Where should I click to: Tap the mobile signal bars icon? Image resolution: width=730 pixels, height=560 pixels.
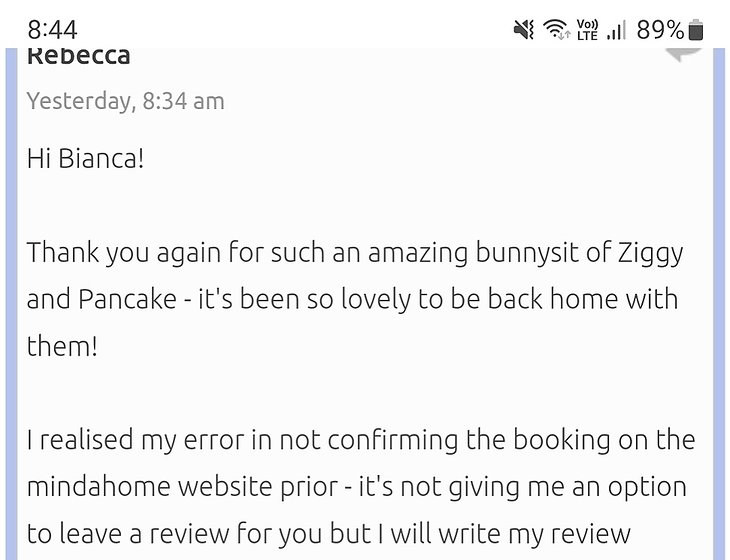click(617, 30)
